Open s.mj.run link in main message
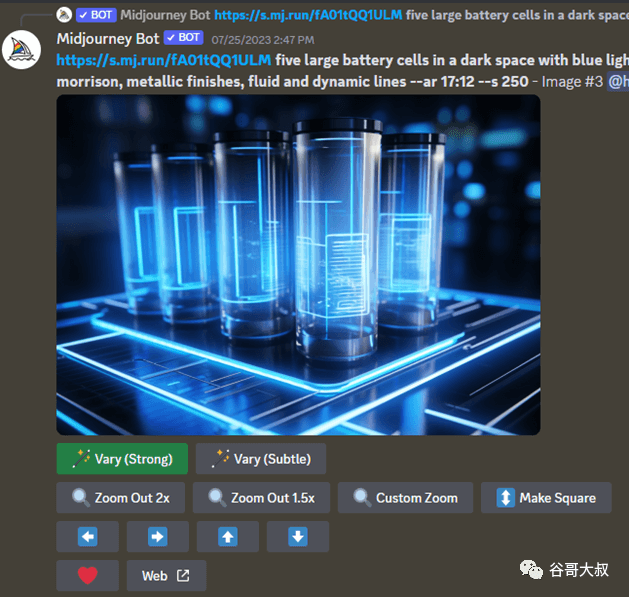This screenshot has width=629, height=597. click(164, 60)
